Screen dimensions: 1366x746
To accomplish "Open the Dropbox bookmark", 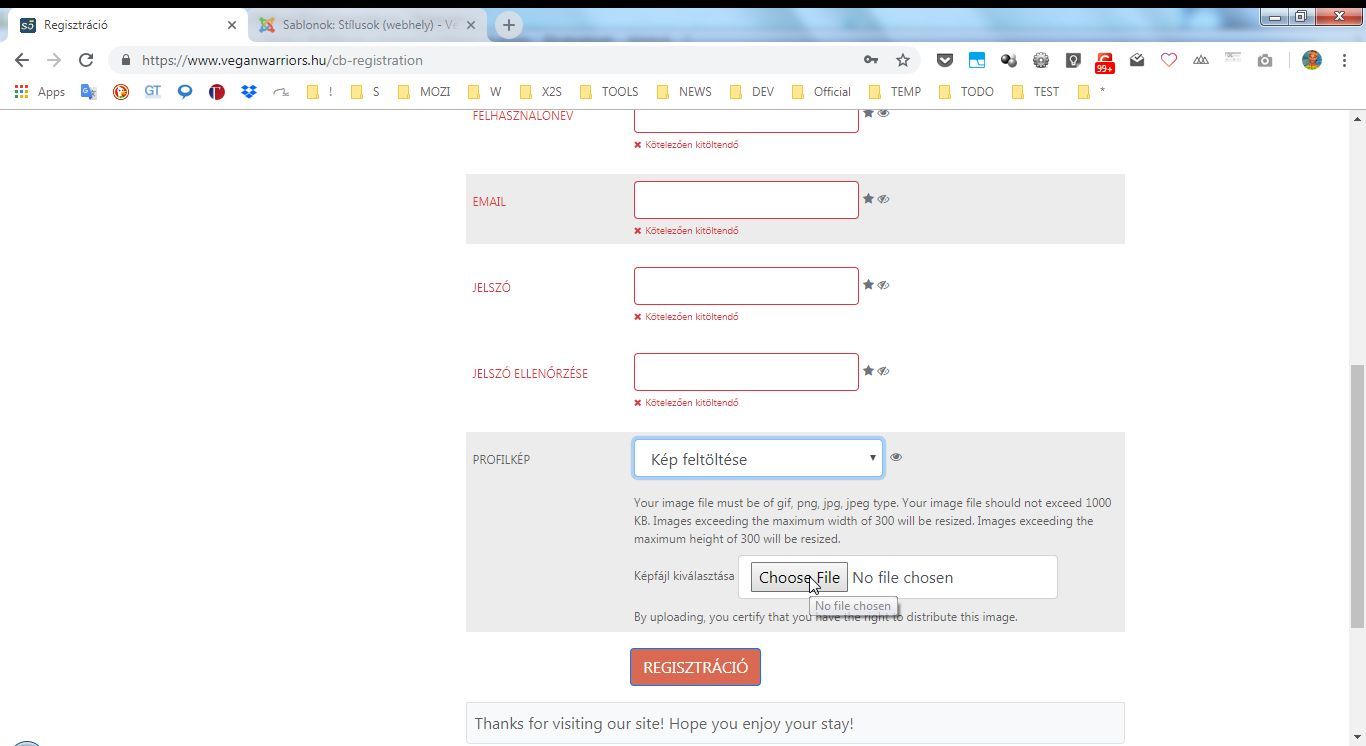I will click(248, 92).
